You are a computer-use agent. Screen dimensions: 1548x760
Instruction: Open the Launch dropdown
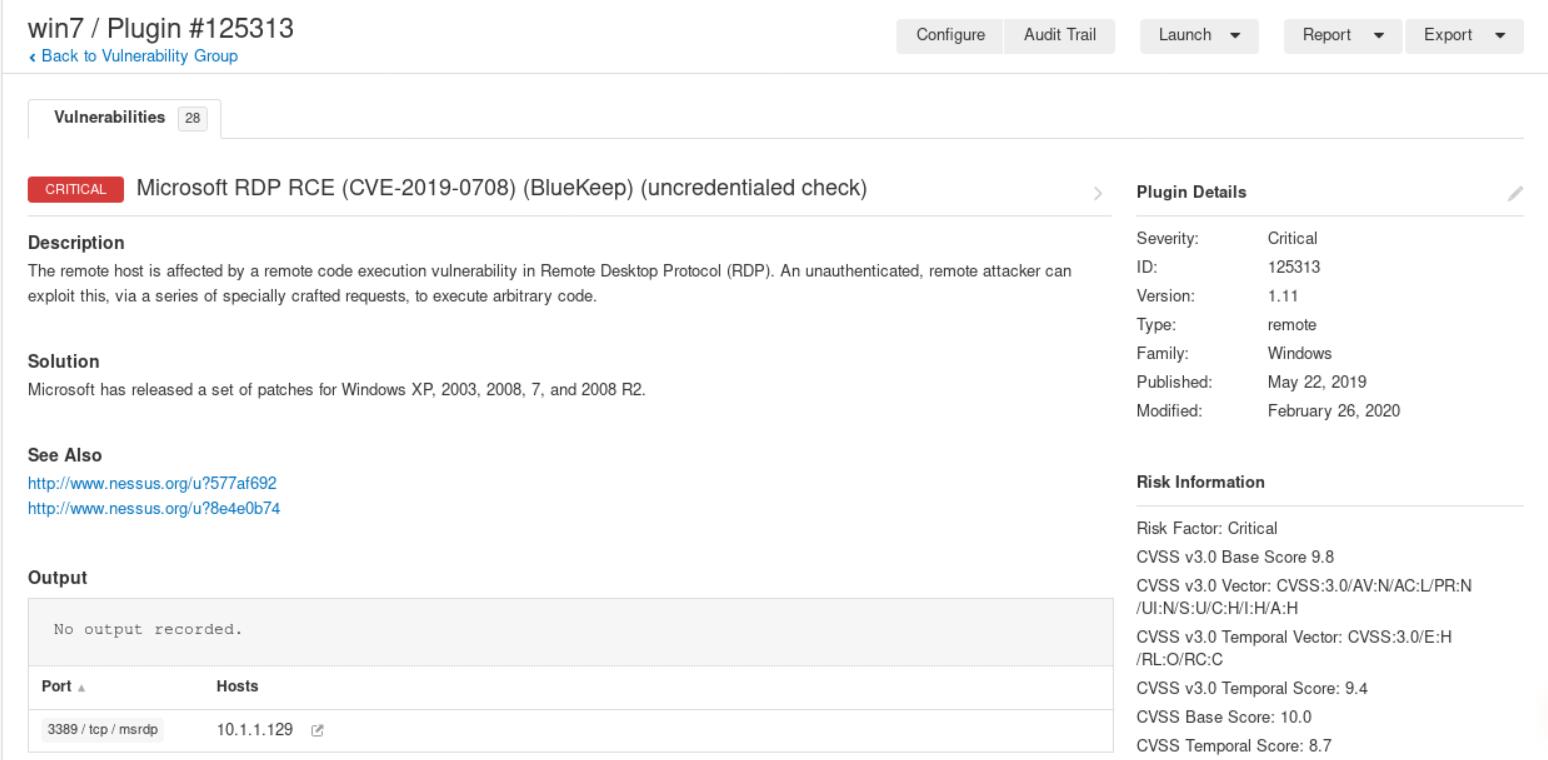(x=1199, y=35)
